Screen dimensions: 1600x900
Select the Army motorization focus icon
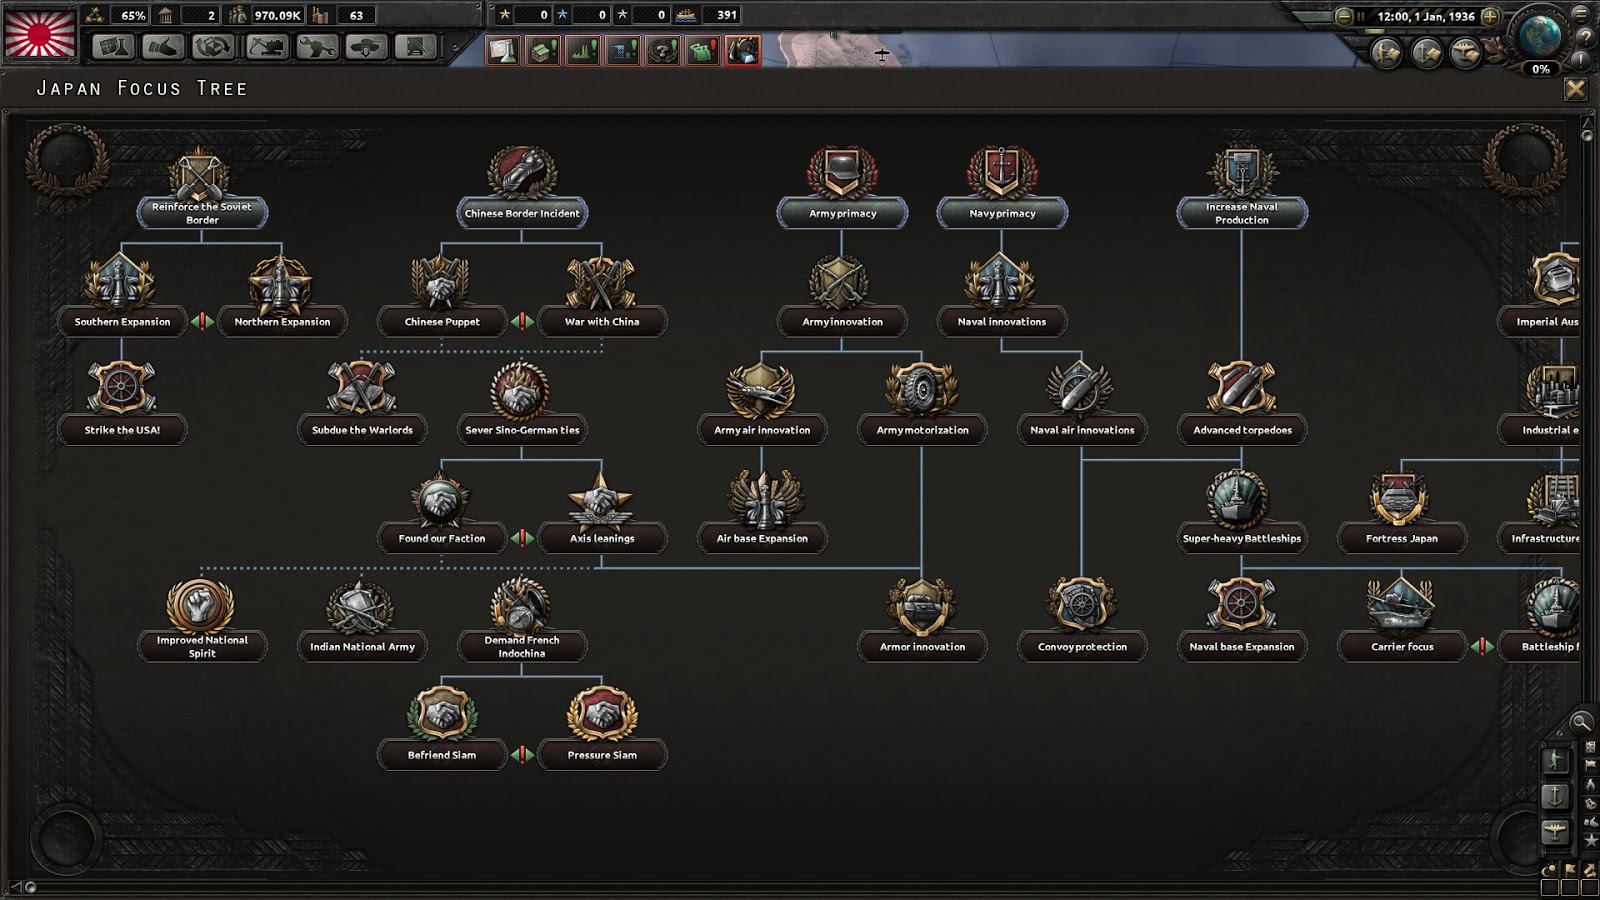point(921,389)
